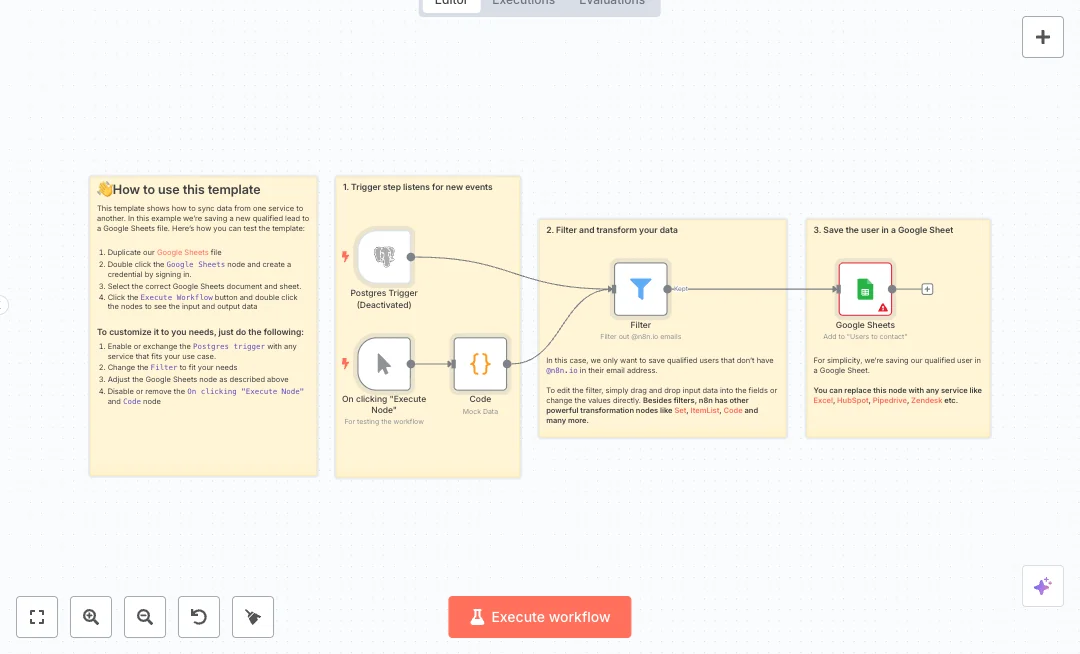Open the HubSpot link in the note
Viewport: 1080px width, 654px height.
click(850, 400)
